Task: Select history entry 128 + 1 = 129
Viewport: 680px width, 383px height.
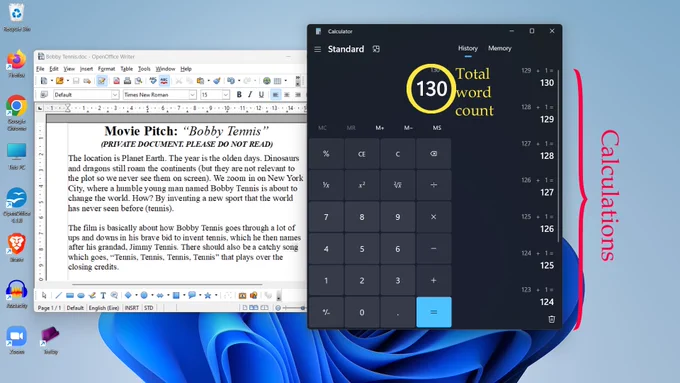Action: pyautogui.click(x=538, y=114)
